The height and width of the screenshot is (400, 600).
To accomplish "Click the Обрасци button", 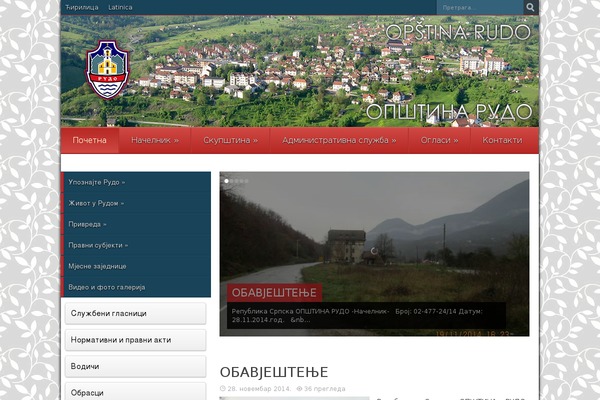I will [x=135, y=392].
